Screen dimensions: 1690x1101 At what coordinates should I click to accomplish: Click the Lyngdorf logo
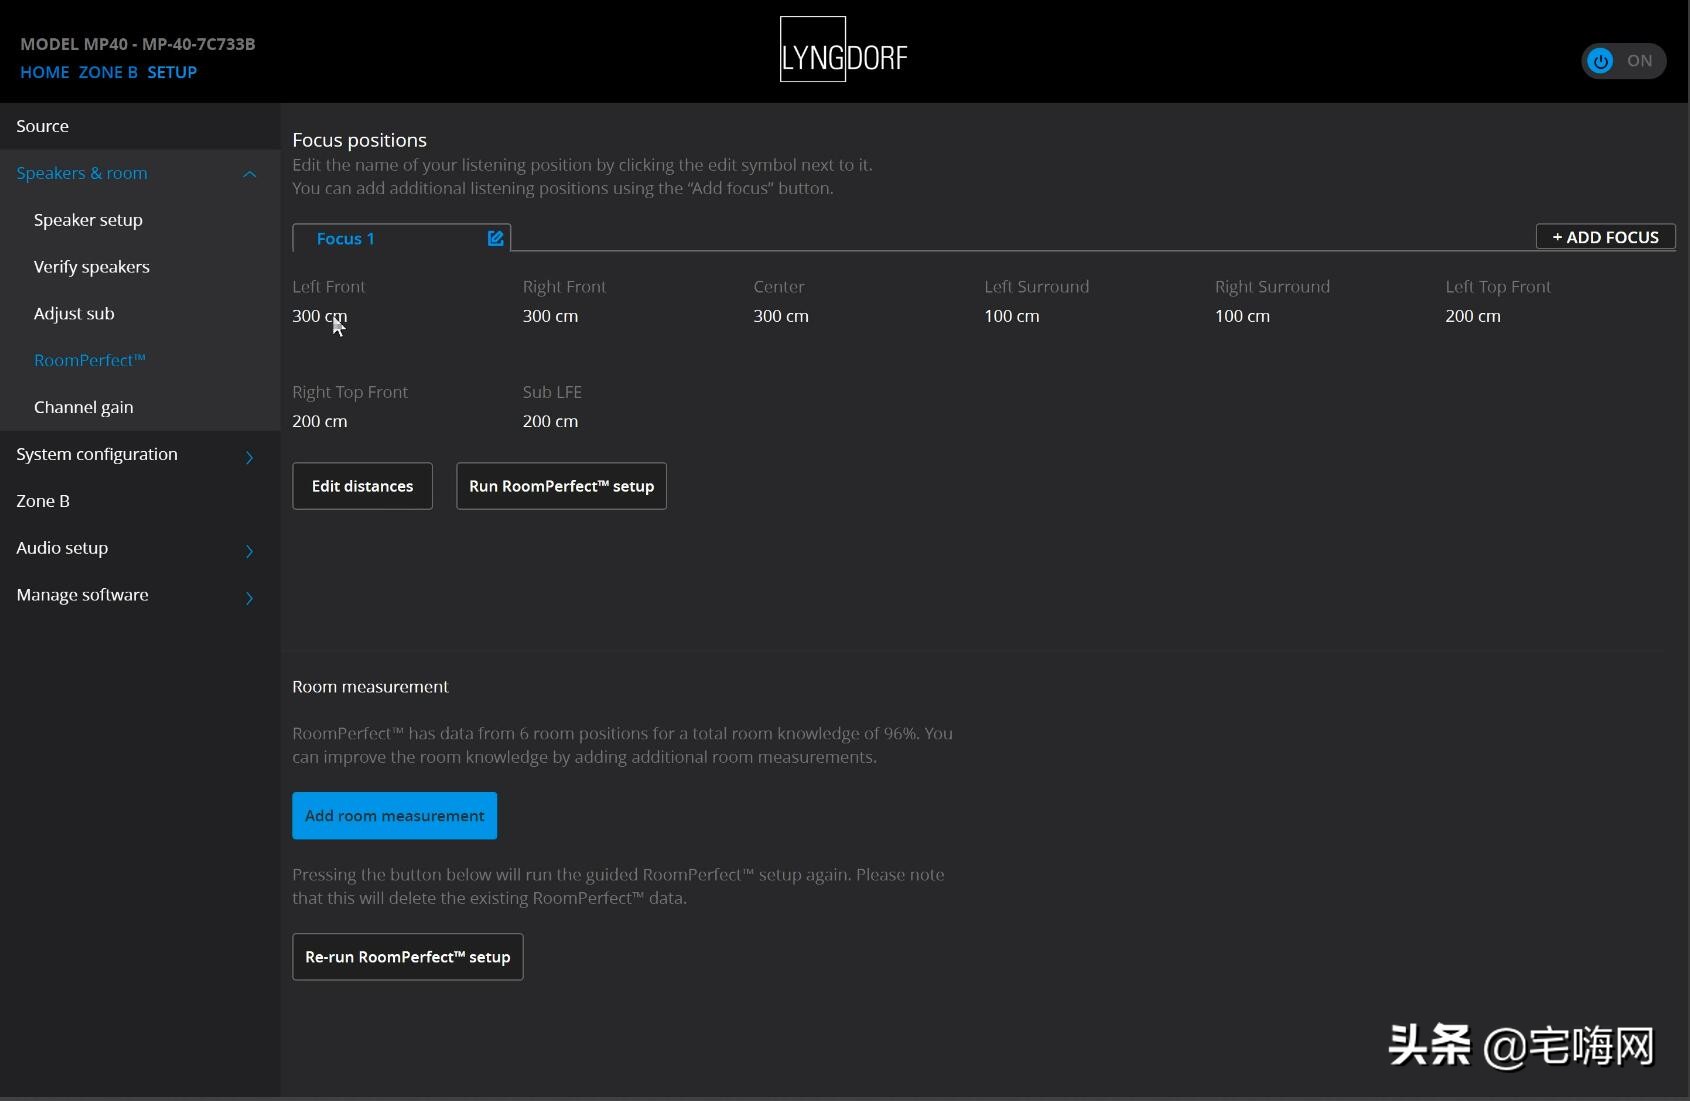pos(843,50)
